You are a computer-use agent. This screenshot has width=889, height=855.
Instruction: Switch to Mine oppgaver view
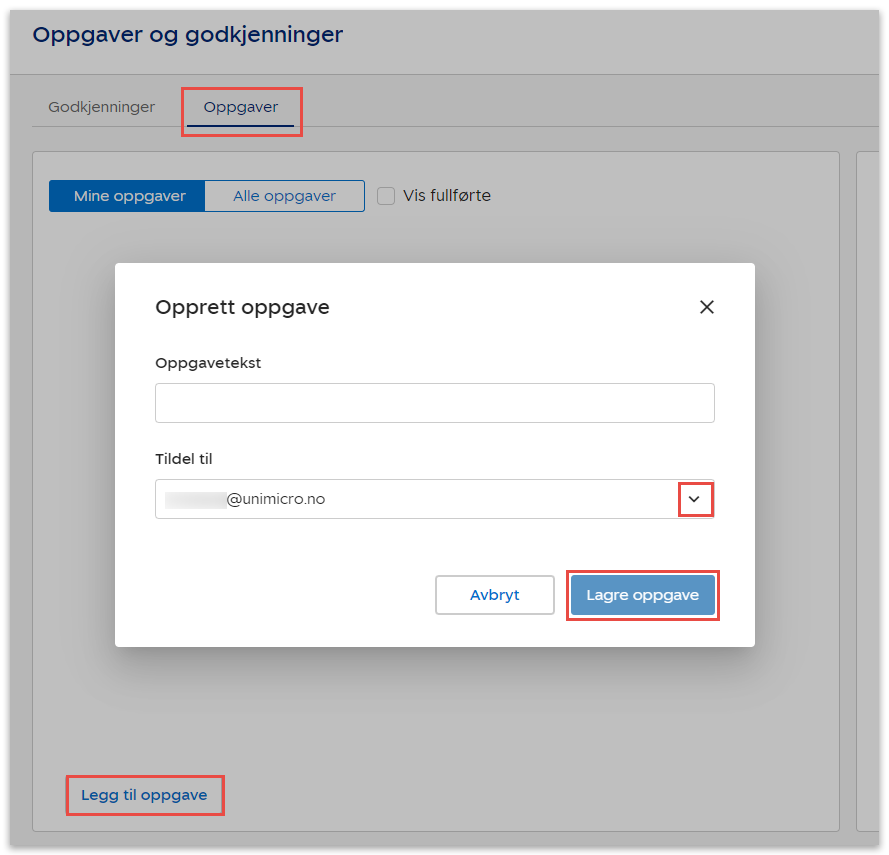(x=129, y=196)
